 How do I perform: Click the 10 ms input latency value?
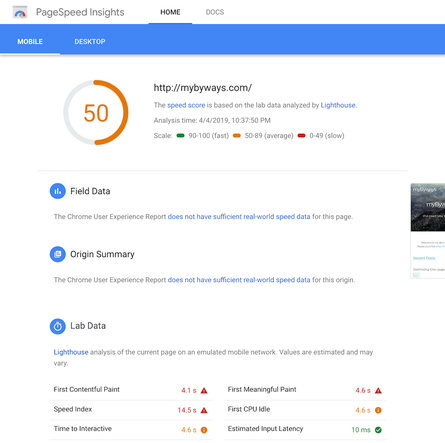tap(361, 430)
